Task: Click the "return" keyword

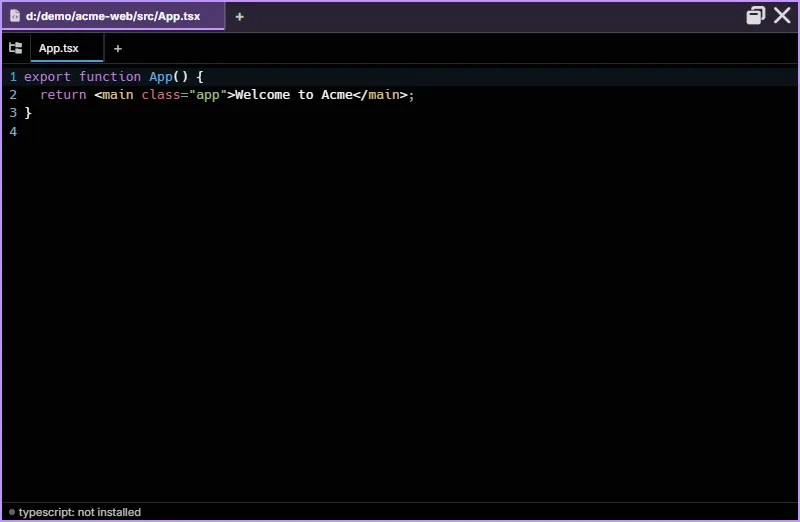Action: click(63, 95)
